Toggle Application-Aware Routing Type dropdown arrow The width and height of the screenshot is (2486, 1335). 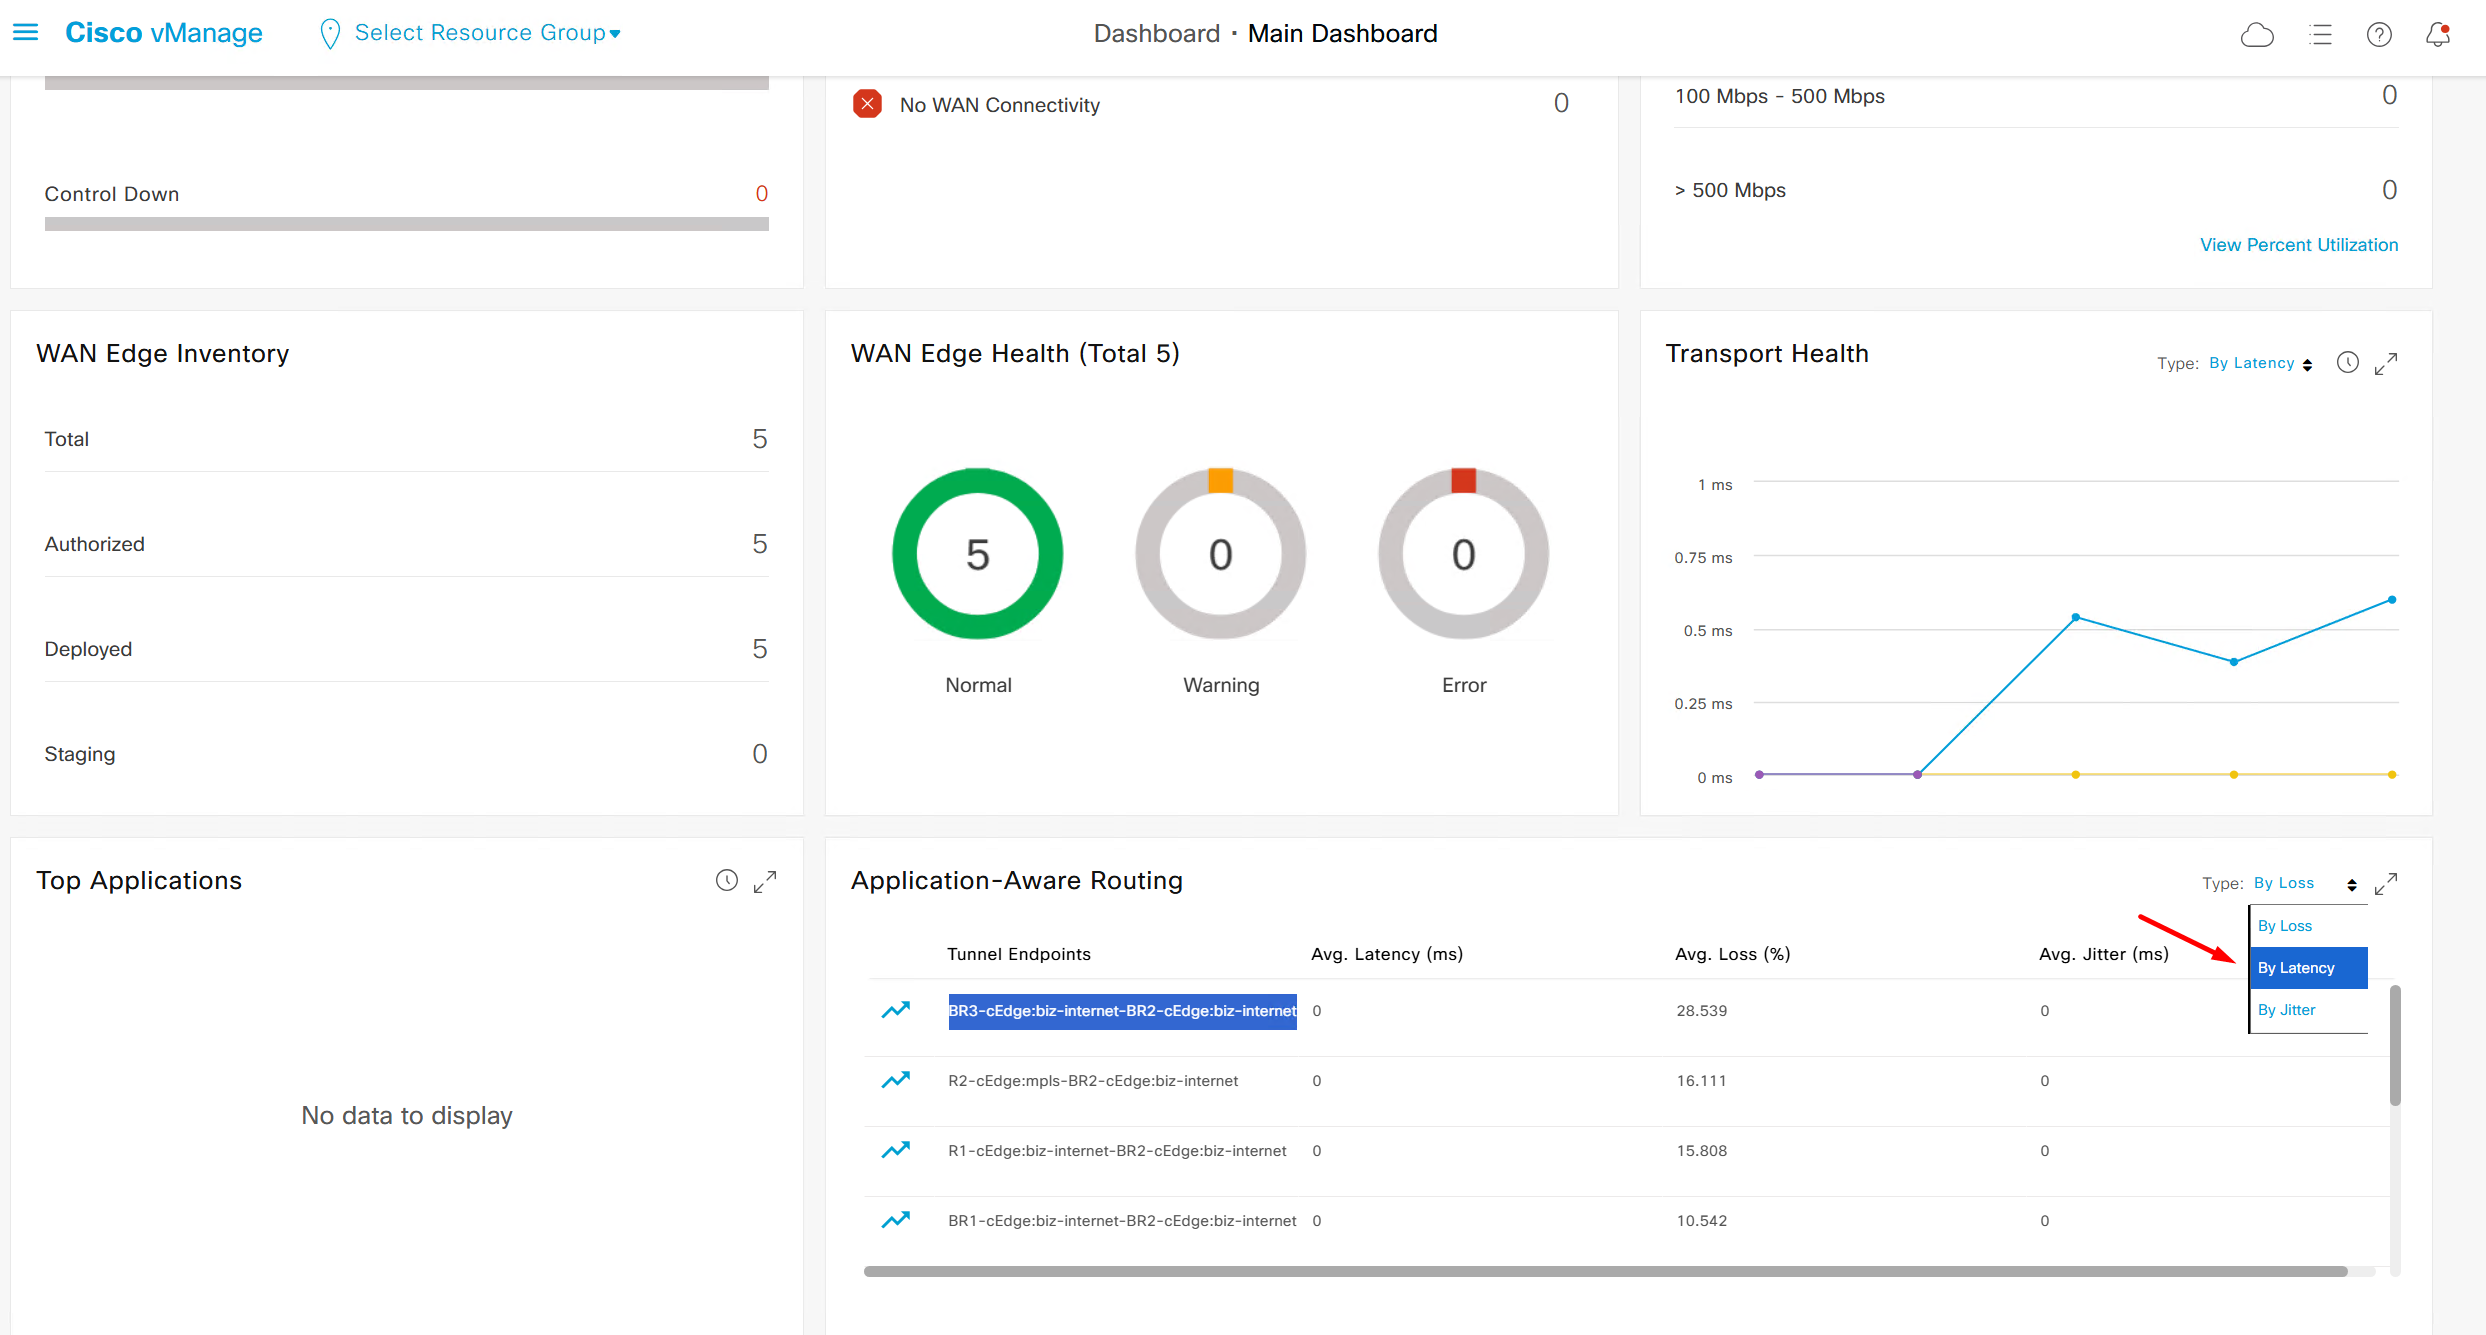[2352, 884]
